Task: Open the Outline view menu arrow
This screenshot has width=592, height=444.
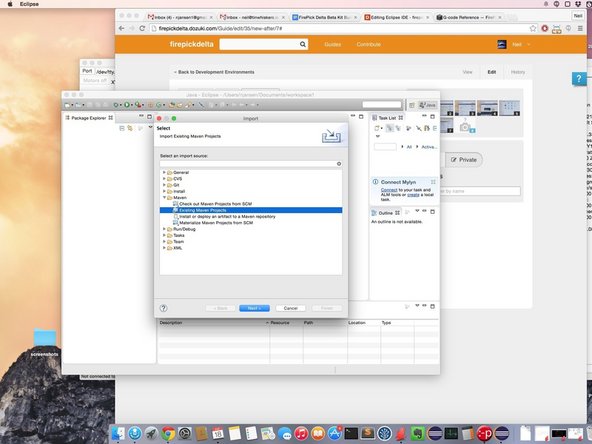Action: 417,211
